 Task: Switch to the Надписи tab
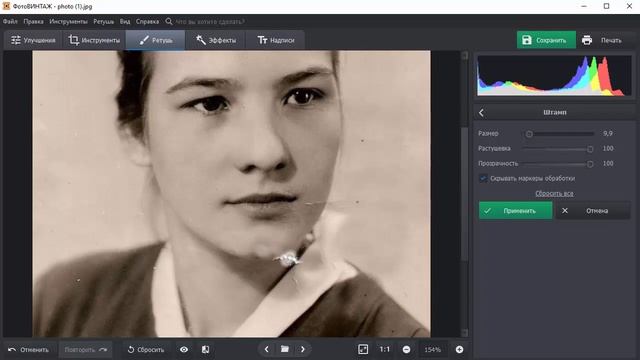click(276, 40)
